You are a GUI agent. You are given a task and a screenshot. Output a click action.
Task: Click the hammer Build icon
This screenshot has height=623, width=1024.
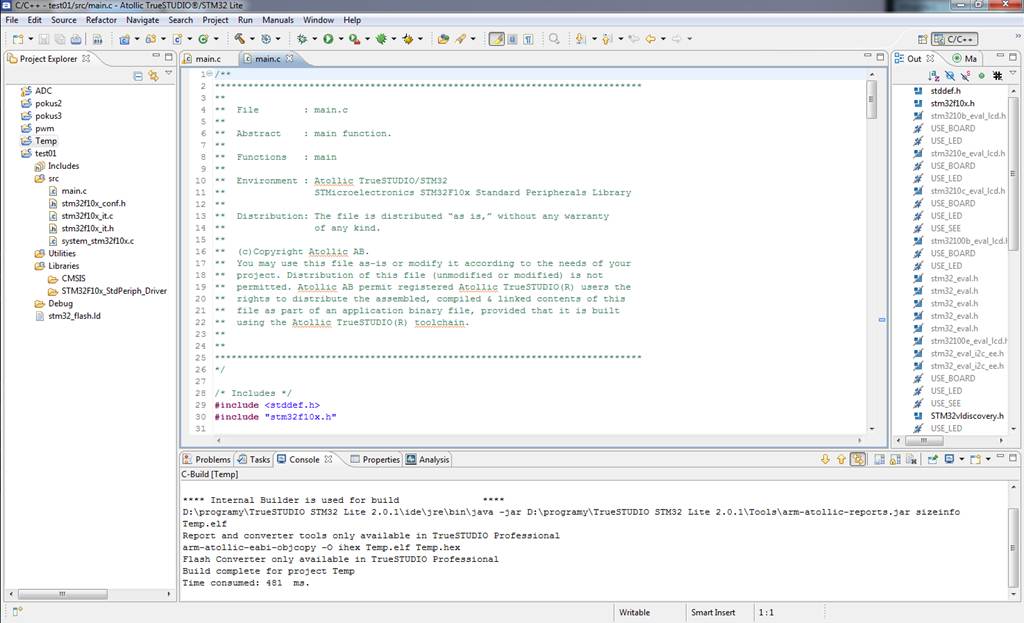coord(240,39)
